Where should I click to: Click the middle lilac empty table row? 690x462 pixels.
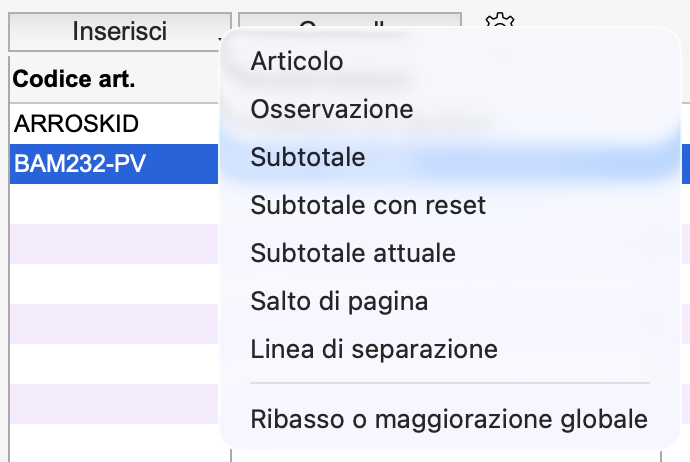(x=110, y=324)
